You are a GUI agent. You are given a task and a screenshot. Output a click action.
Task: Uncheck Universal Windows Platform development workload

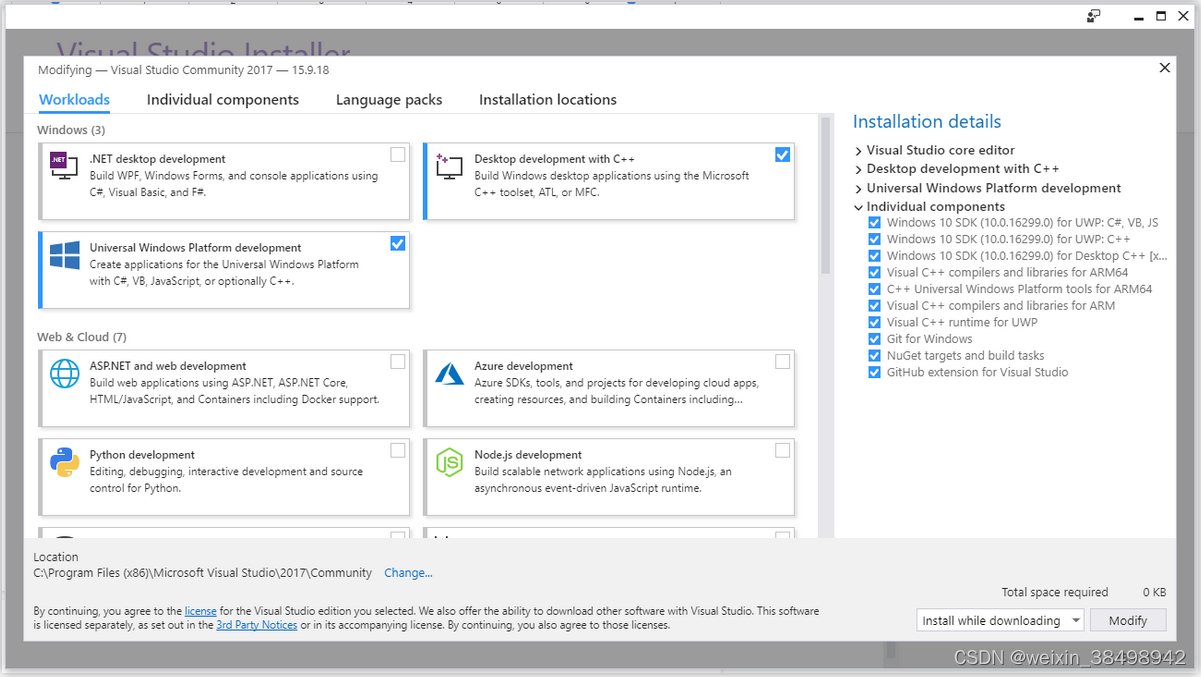[398, 243]
